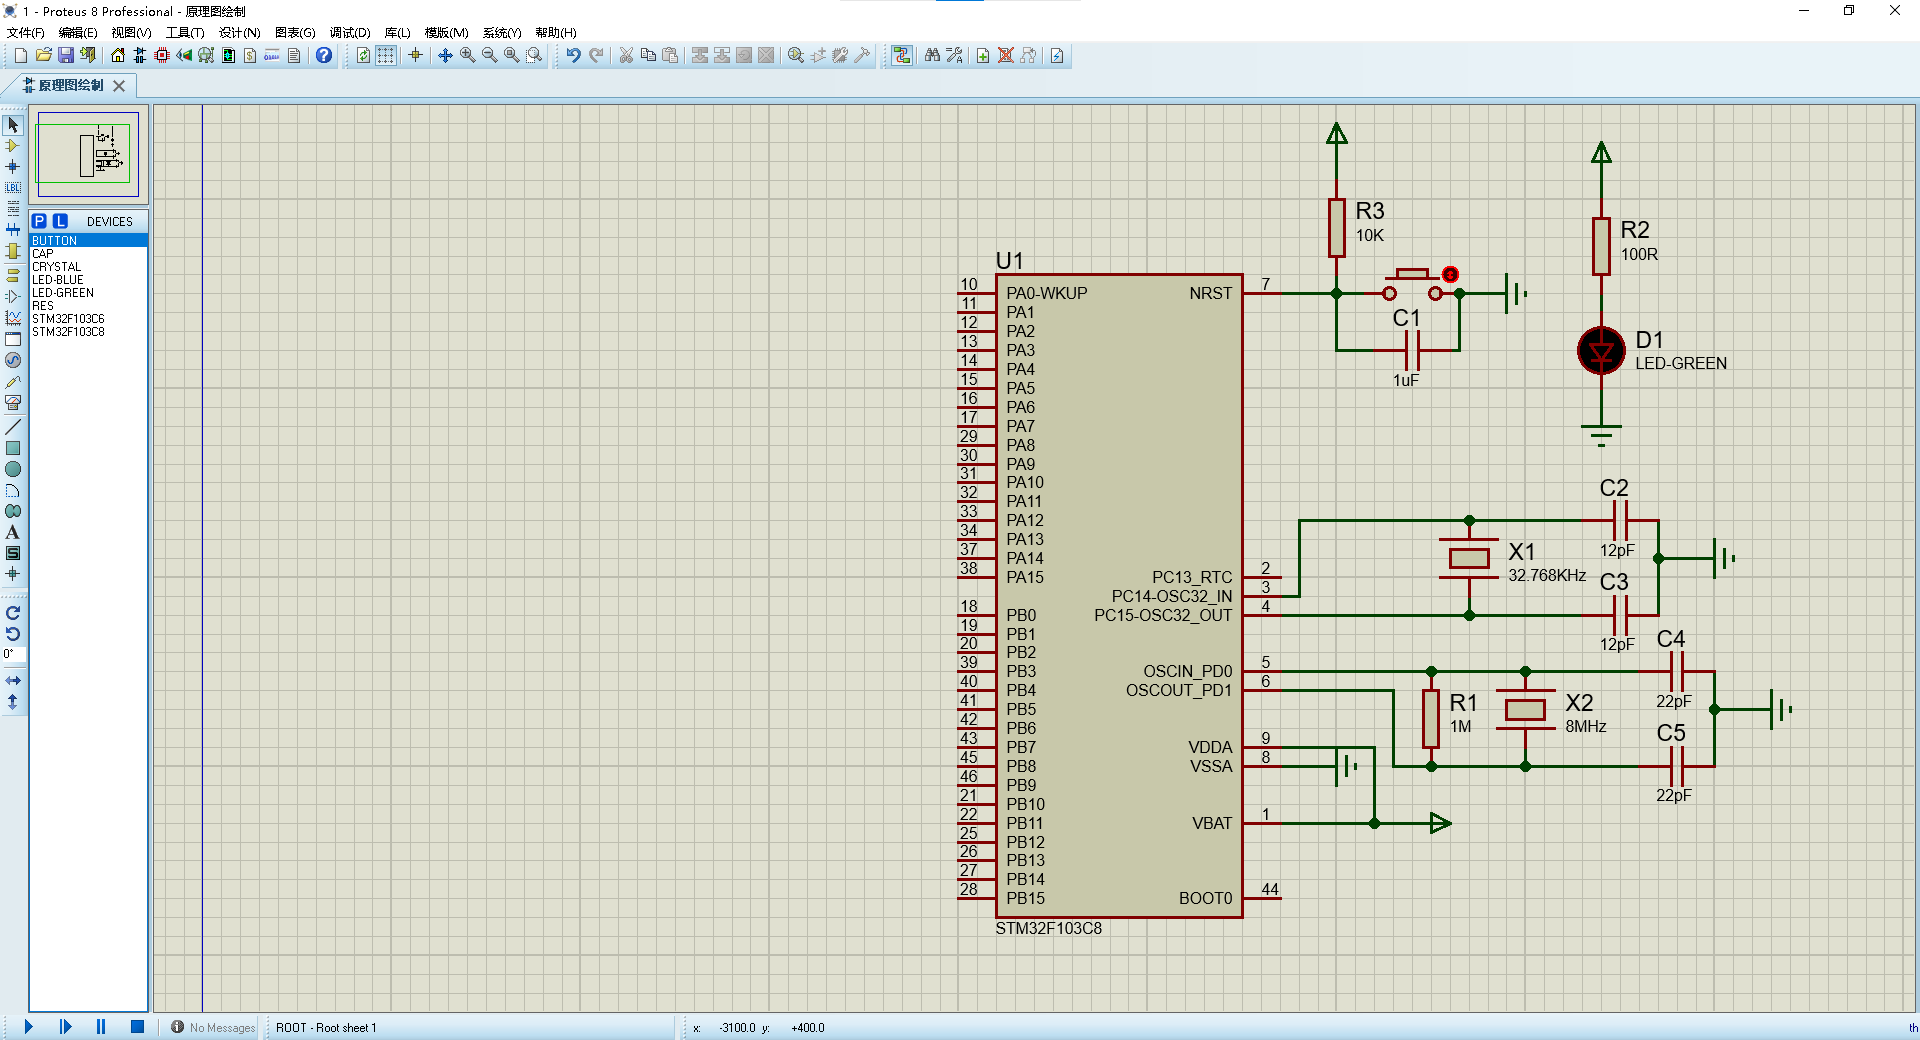Select the Generator Mode sine-wave tool
1920x1040 pixels.
click(13, 360)
